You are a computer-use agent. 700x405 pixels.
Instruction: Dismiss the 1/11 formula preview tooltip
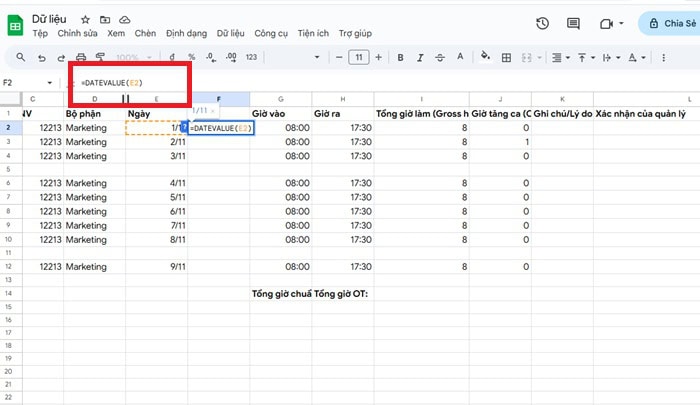(x=212, y=111)
